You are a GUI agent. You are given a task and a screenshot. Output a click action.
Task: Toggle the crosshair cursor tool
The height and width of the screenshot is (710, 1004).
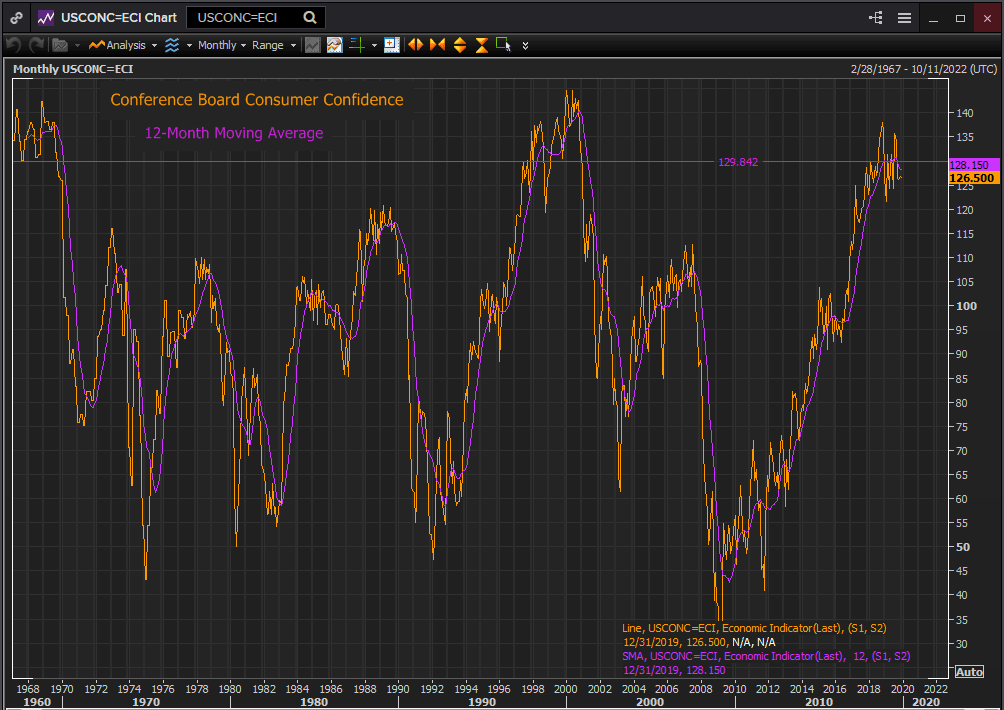click(x=356, y=45)
